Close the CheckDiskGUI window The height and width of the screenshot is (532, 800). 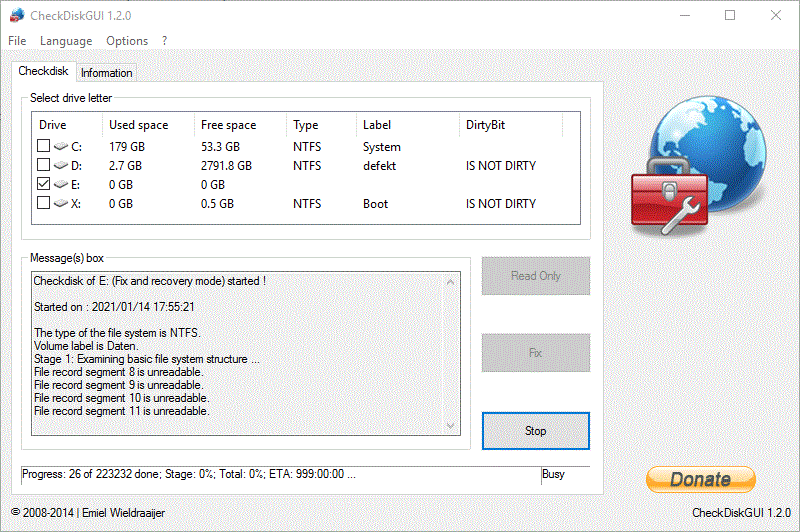point(776,15)
